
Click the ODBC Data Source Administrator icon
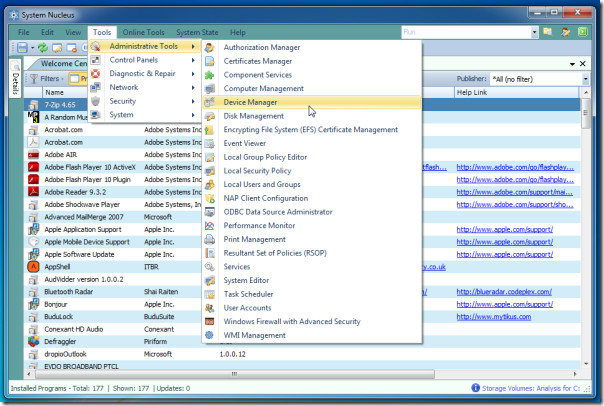pos(210,212)
